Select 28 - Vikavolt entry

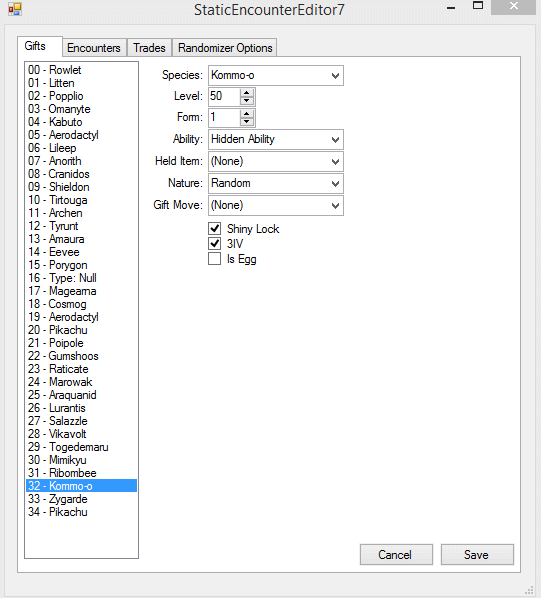pyautogui.click(x=81, y=434)
